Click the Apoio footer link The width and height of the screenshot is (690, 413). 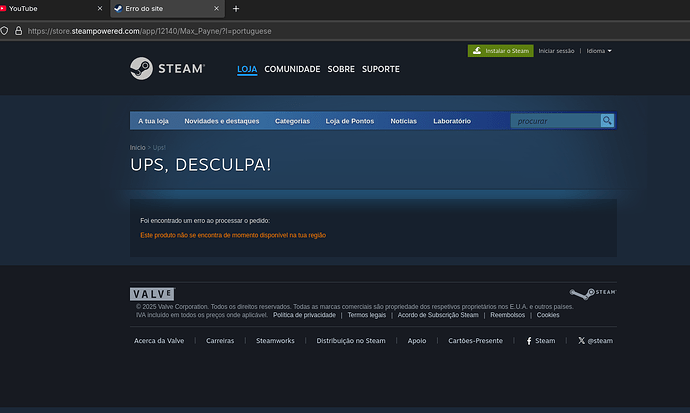(417, 341)
